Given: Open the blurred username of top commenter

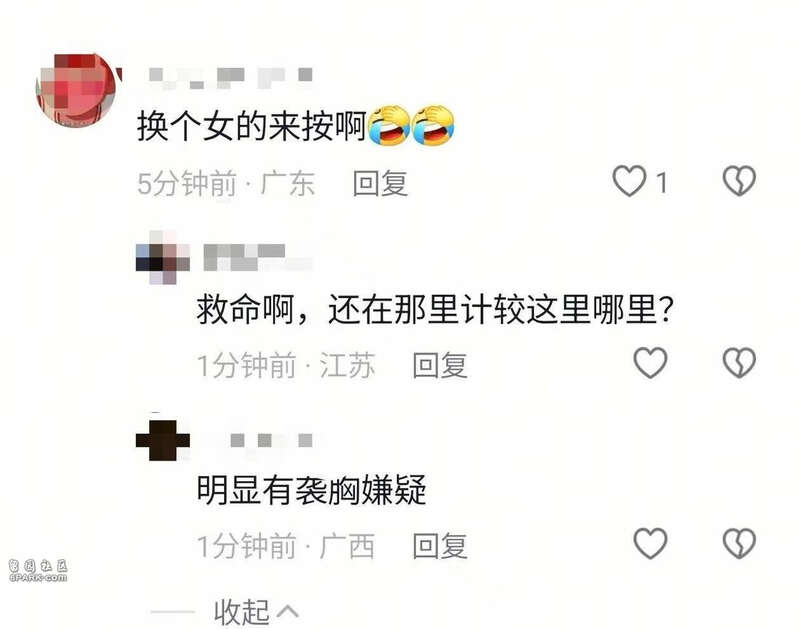Looking at the screenshot, I should [x=230, y=78].
